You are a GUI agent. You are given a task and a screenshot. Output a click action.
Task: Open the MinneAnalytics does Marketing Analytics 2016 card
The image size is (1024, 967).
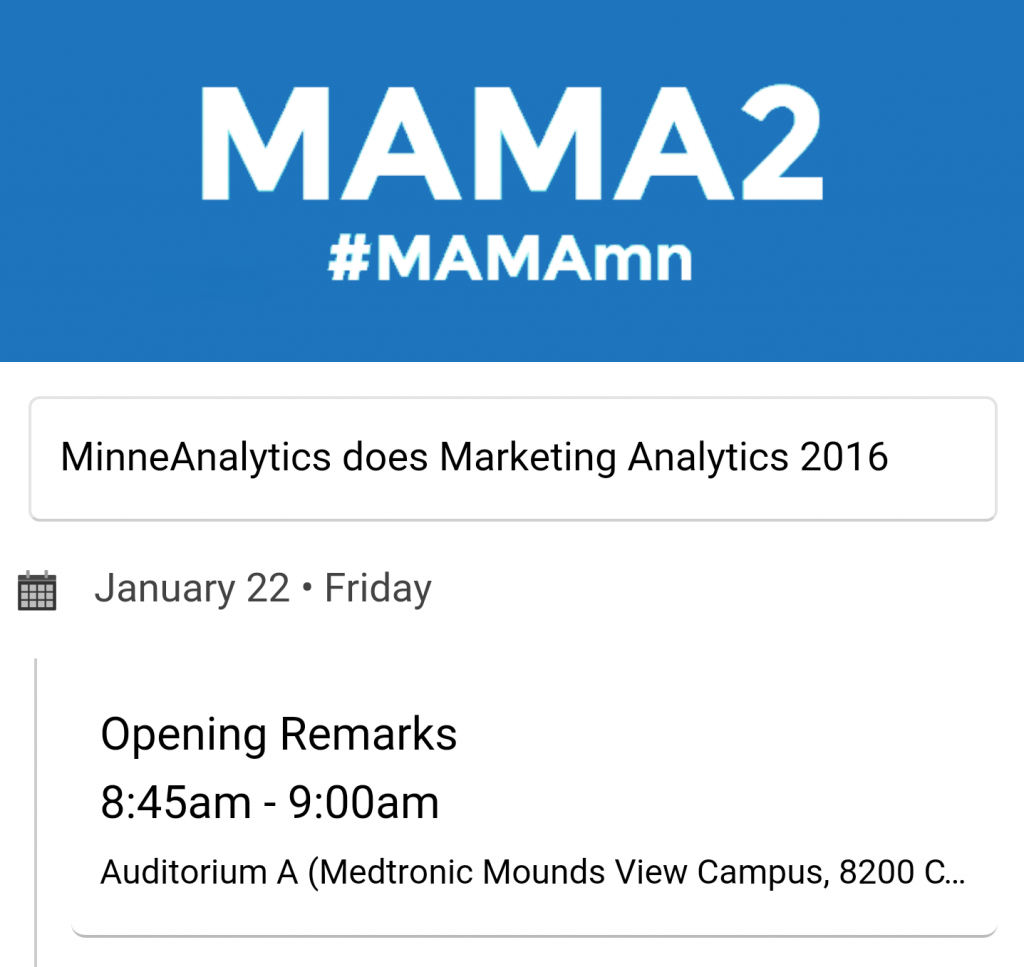[513, 458]
